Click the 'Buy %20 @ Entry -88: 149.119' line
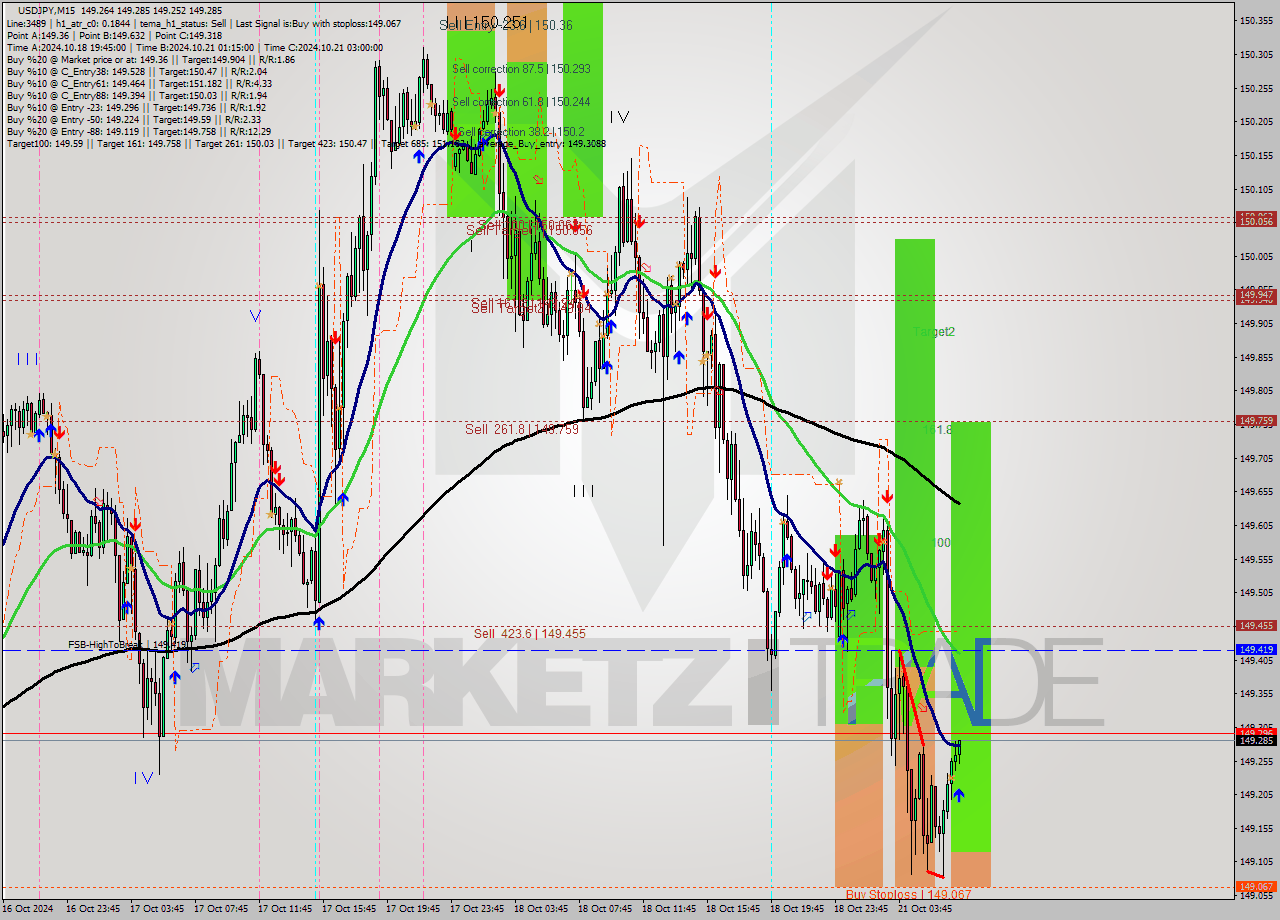This screenshot has width=1280, height=920. 138,131
